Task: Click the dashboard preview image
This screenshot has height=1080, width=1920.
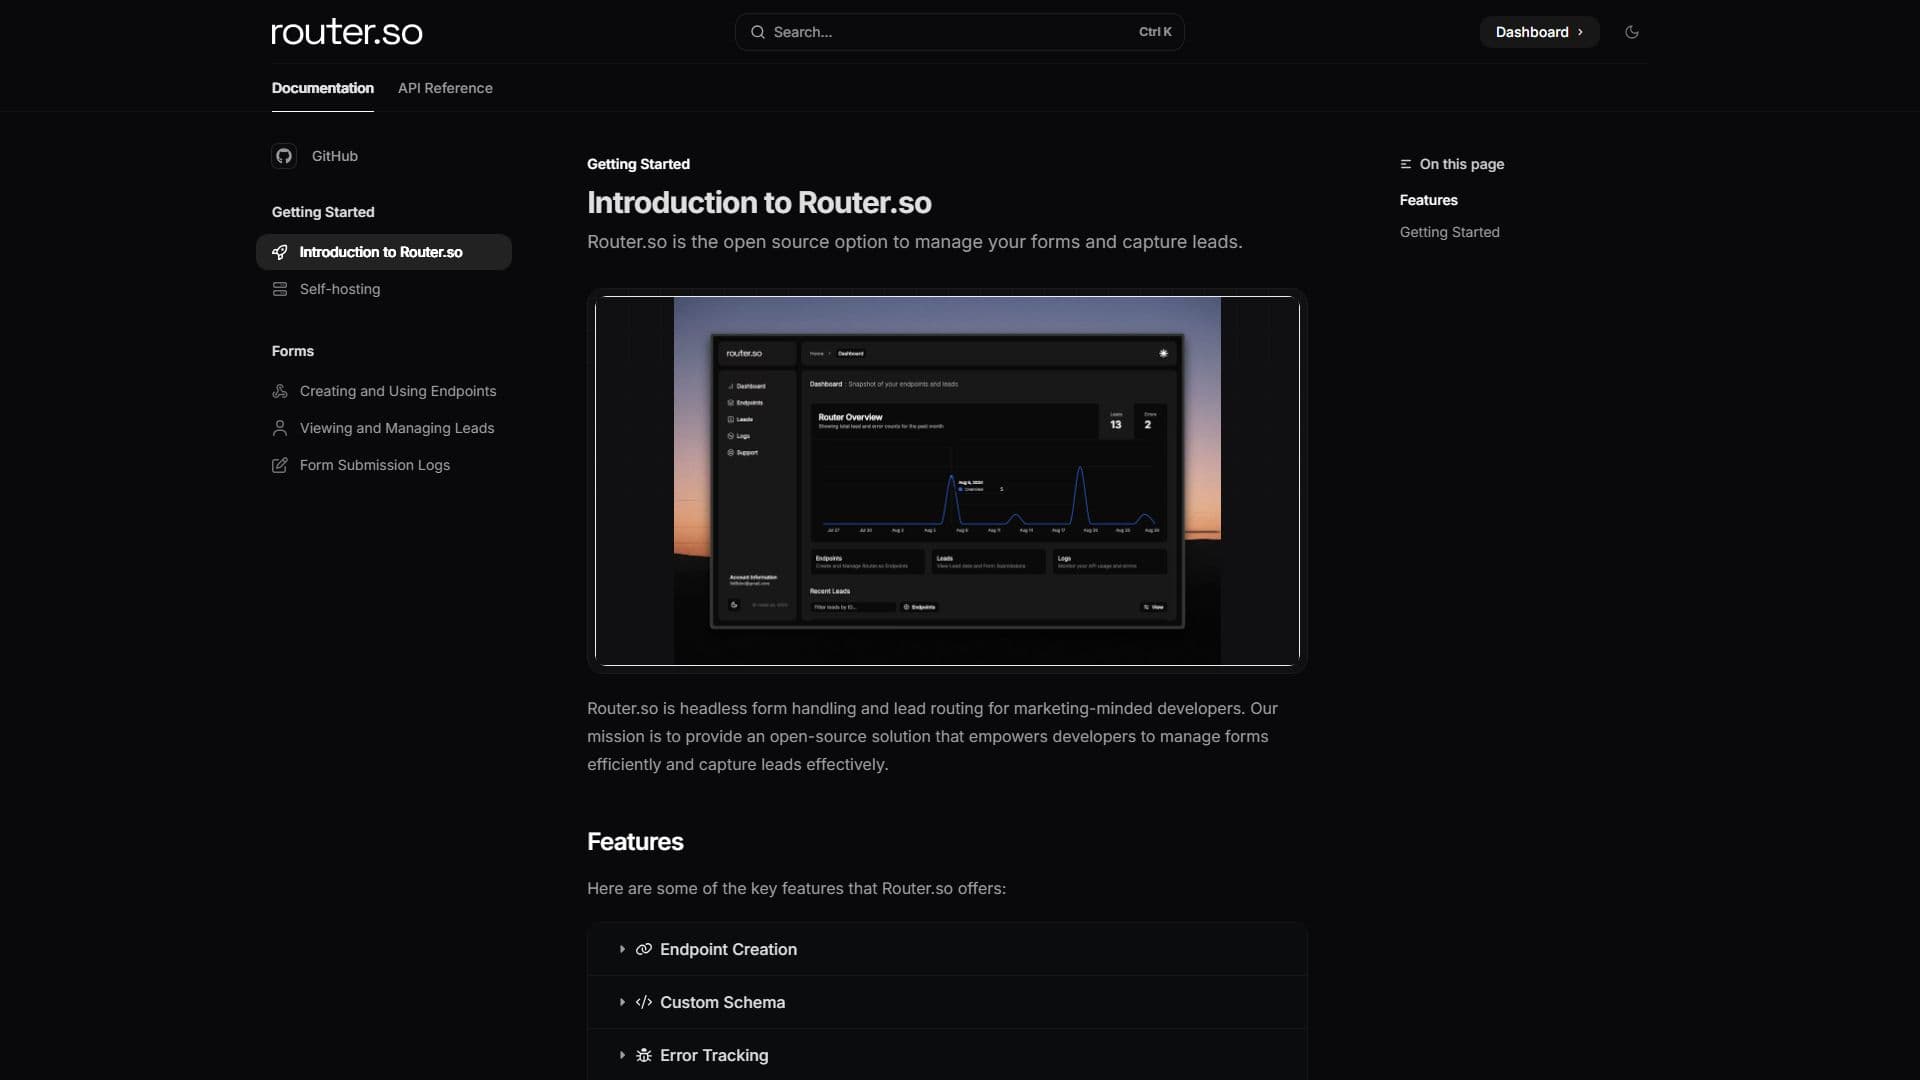Action: [947, 481]
